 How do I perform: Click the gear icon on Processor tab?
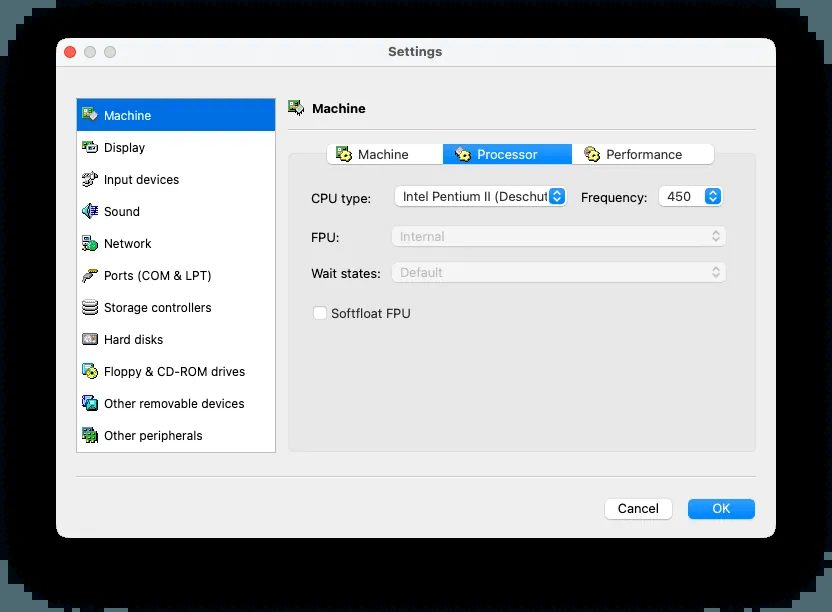[463, 154]
